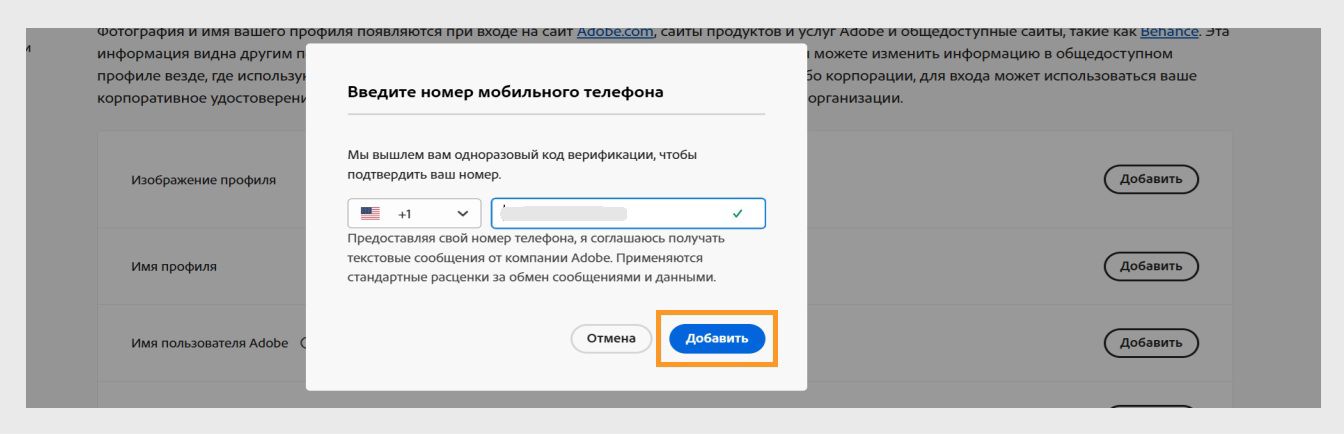This screenshot has height=434, width=1344.
Task: Open the Adobe.com link
Action: (x=615, y=32)
